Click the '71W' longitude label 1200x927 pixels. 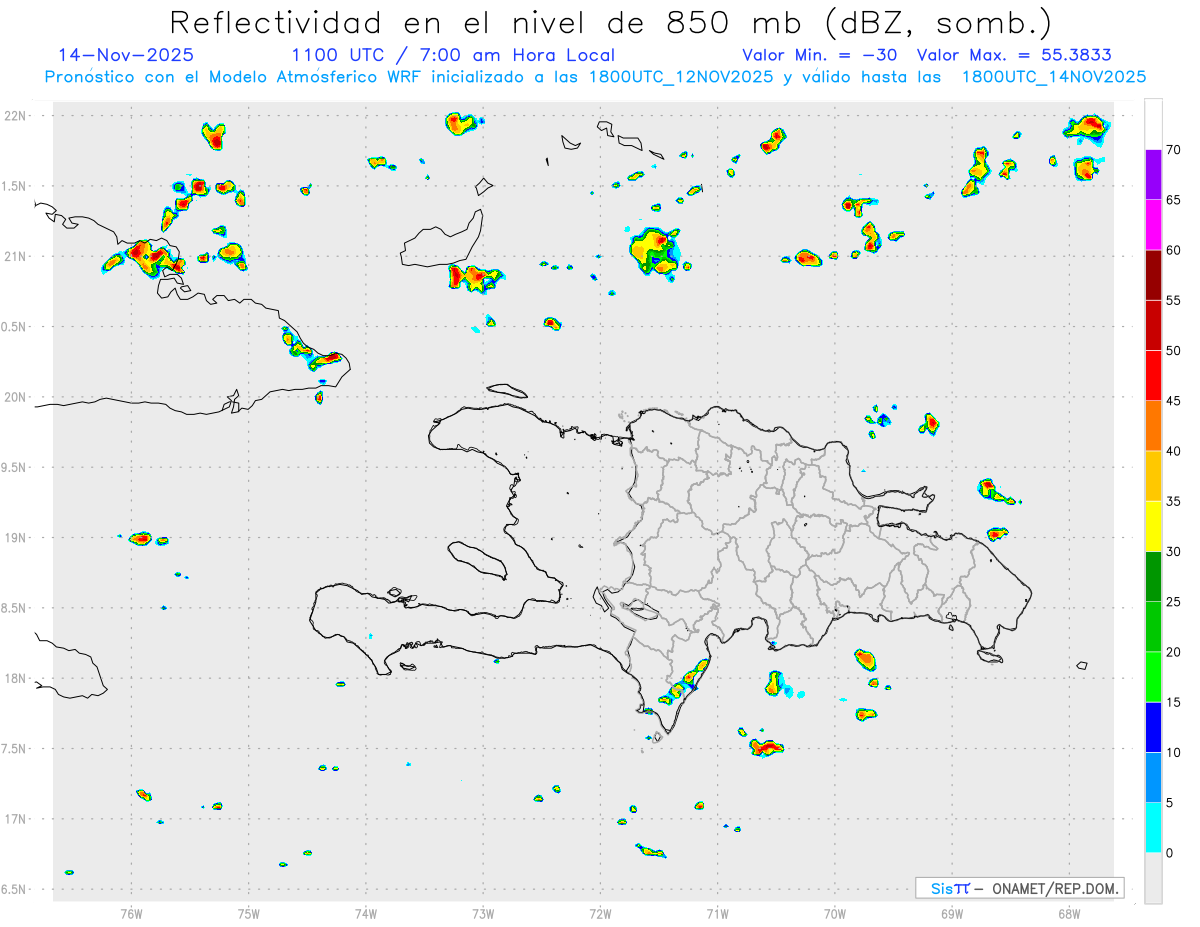click(x=717, y=913)
